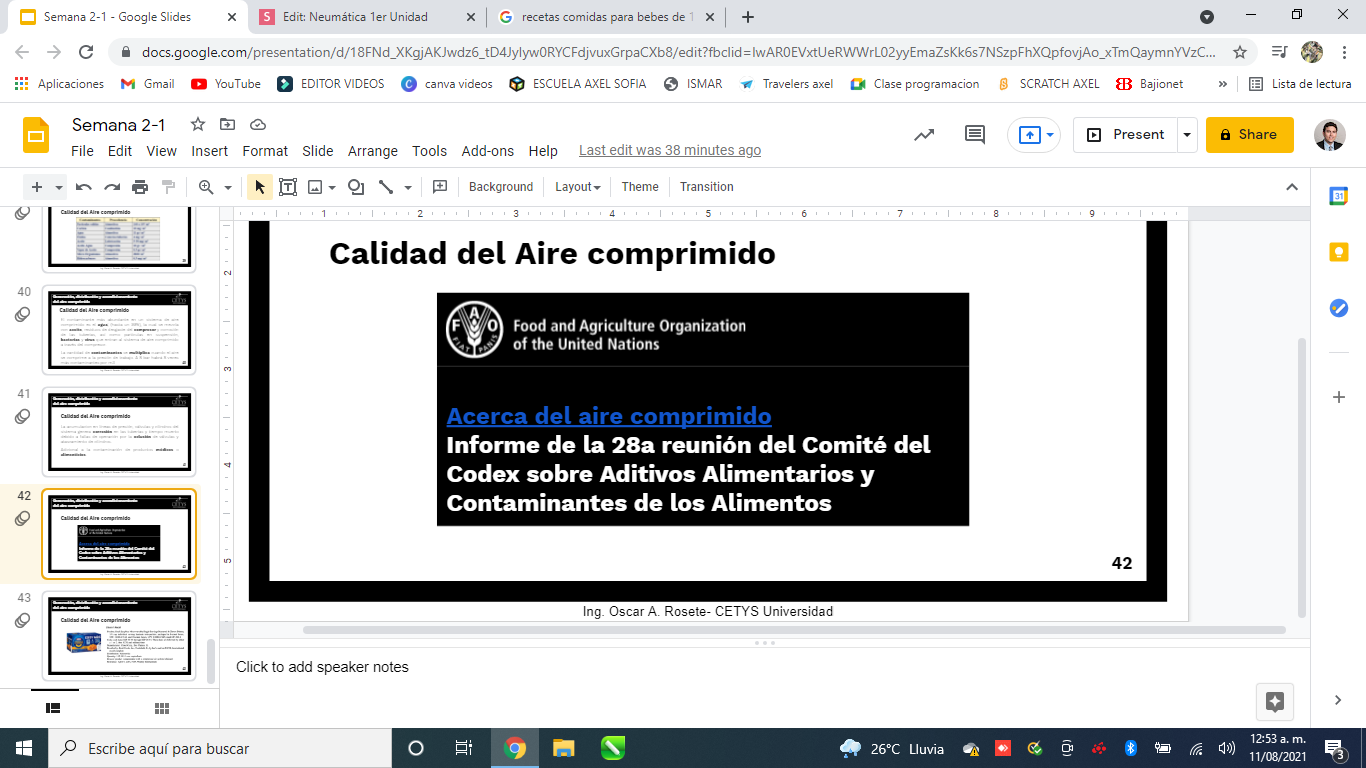Open the Transition panel button
This screenshot has height=768, width=1366.
pyautogui.click(x=707, y=187)
